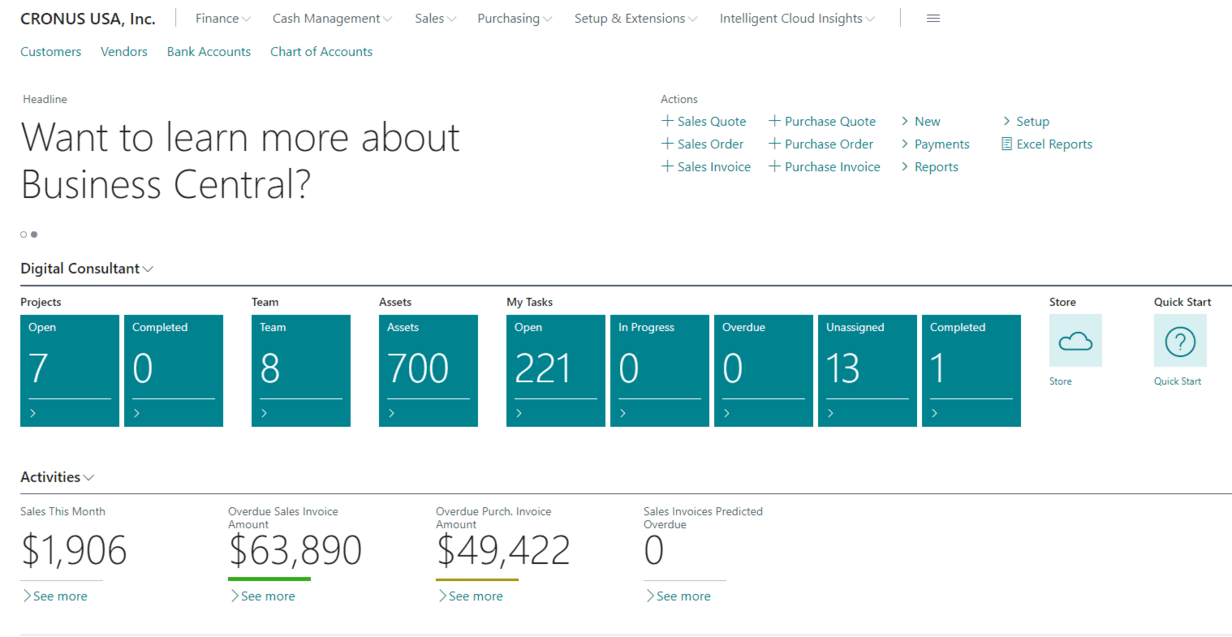The height and width of the screenshot is (637, 1232).
Task: Create a new Sales Quote
Action: click(x=704, y=121)
